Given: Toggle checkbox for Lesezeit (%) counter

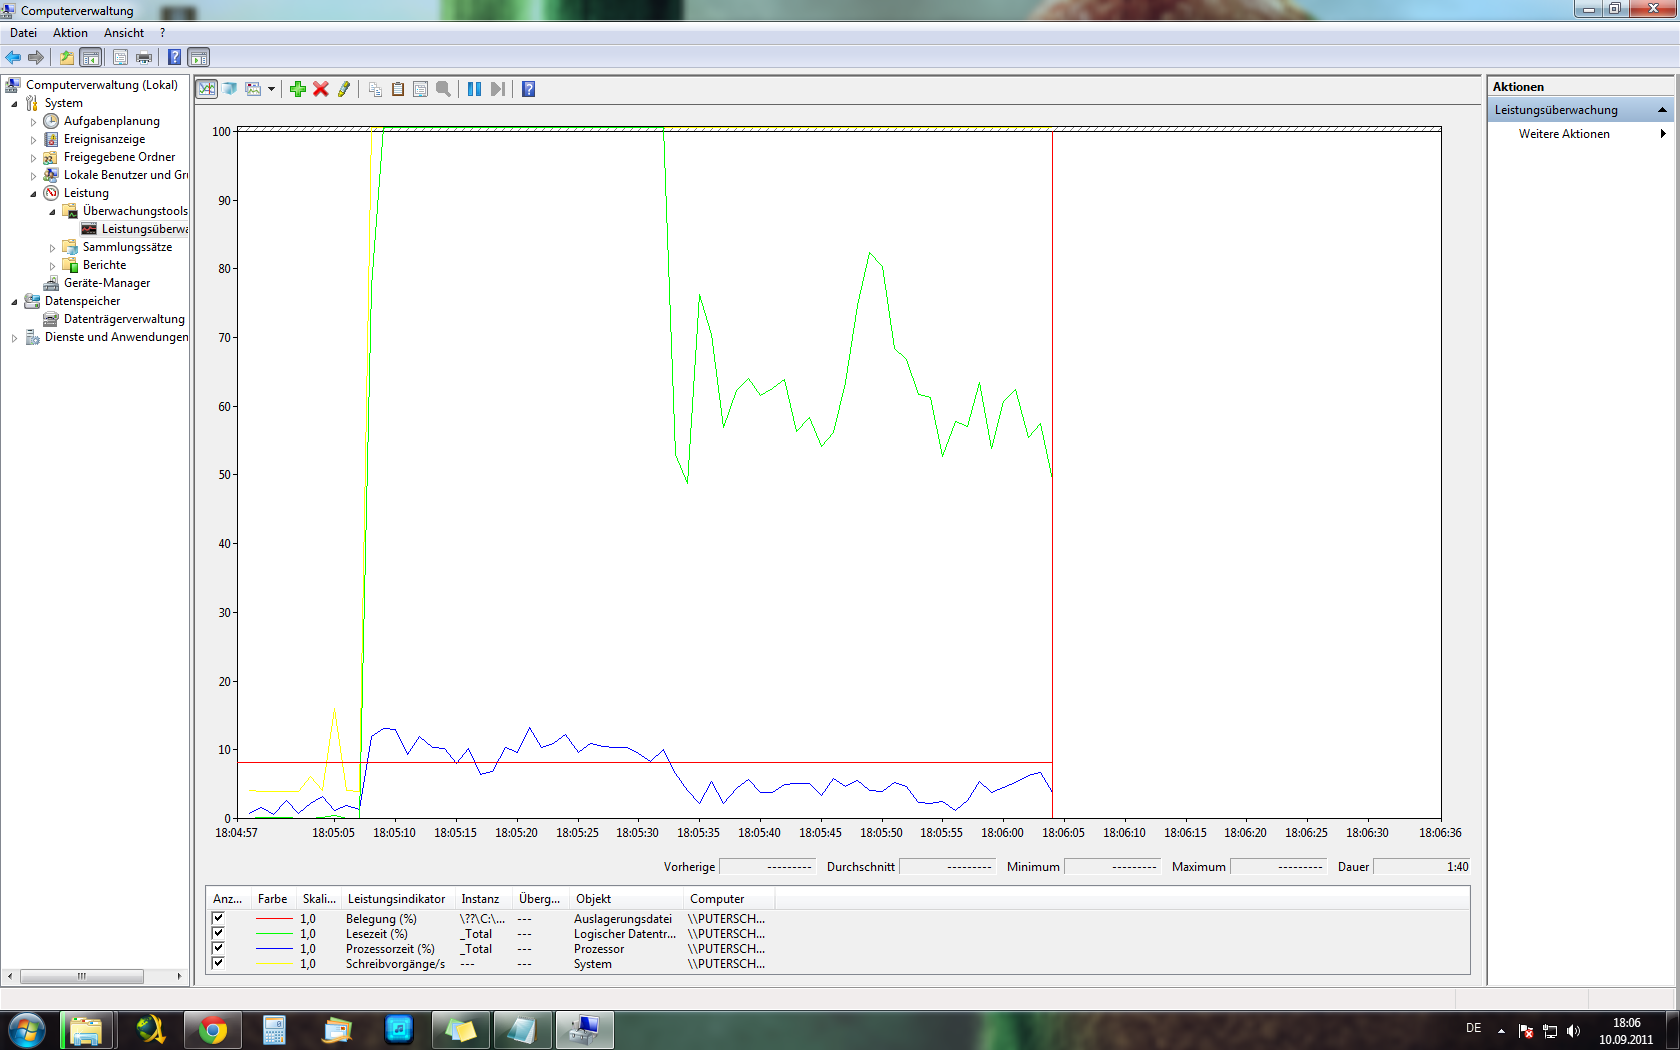Looking at the screenshot, I should click(218, 933).
